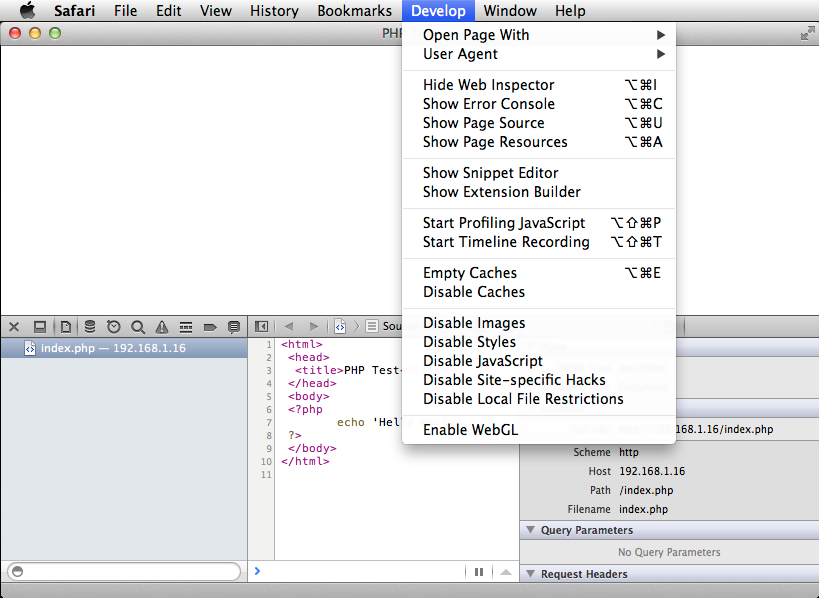Viewport: 819px width, 598px height.
Task: Show Issues via the warning triangle icon
Action: tap(162, 327)
